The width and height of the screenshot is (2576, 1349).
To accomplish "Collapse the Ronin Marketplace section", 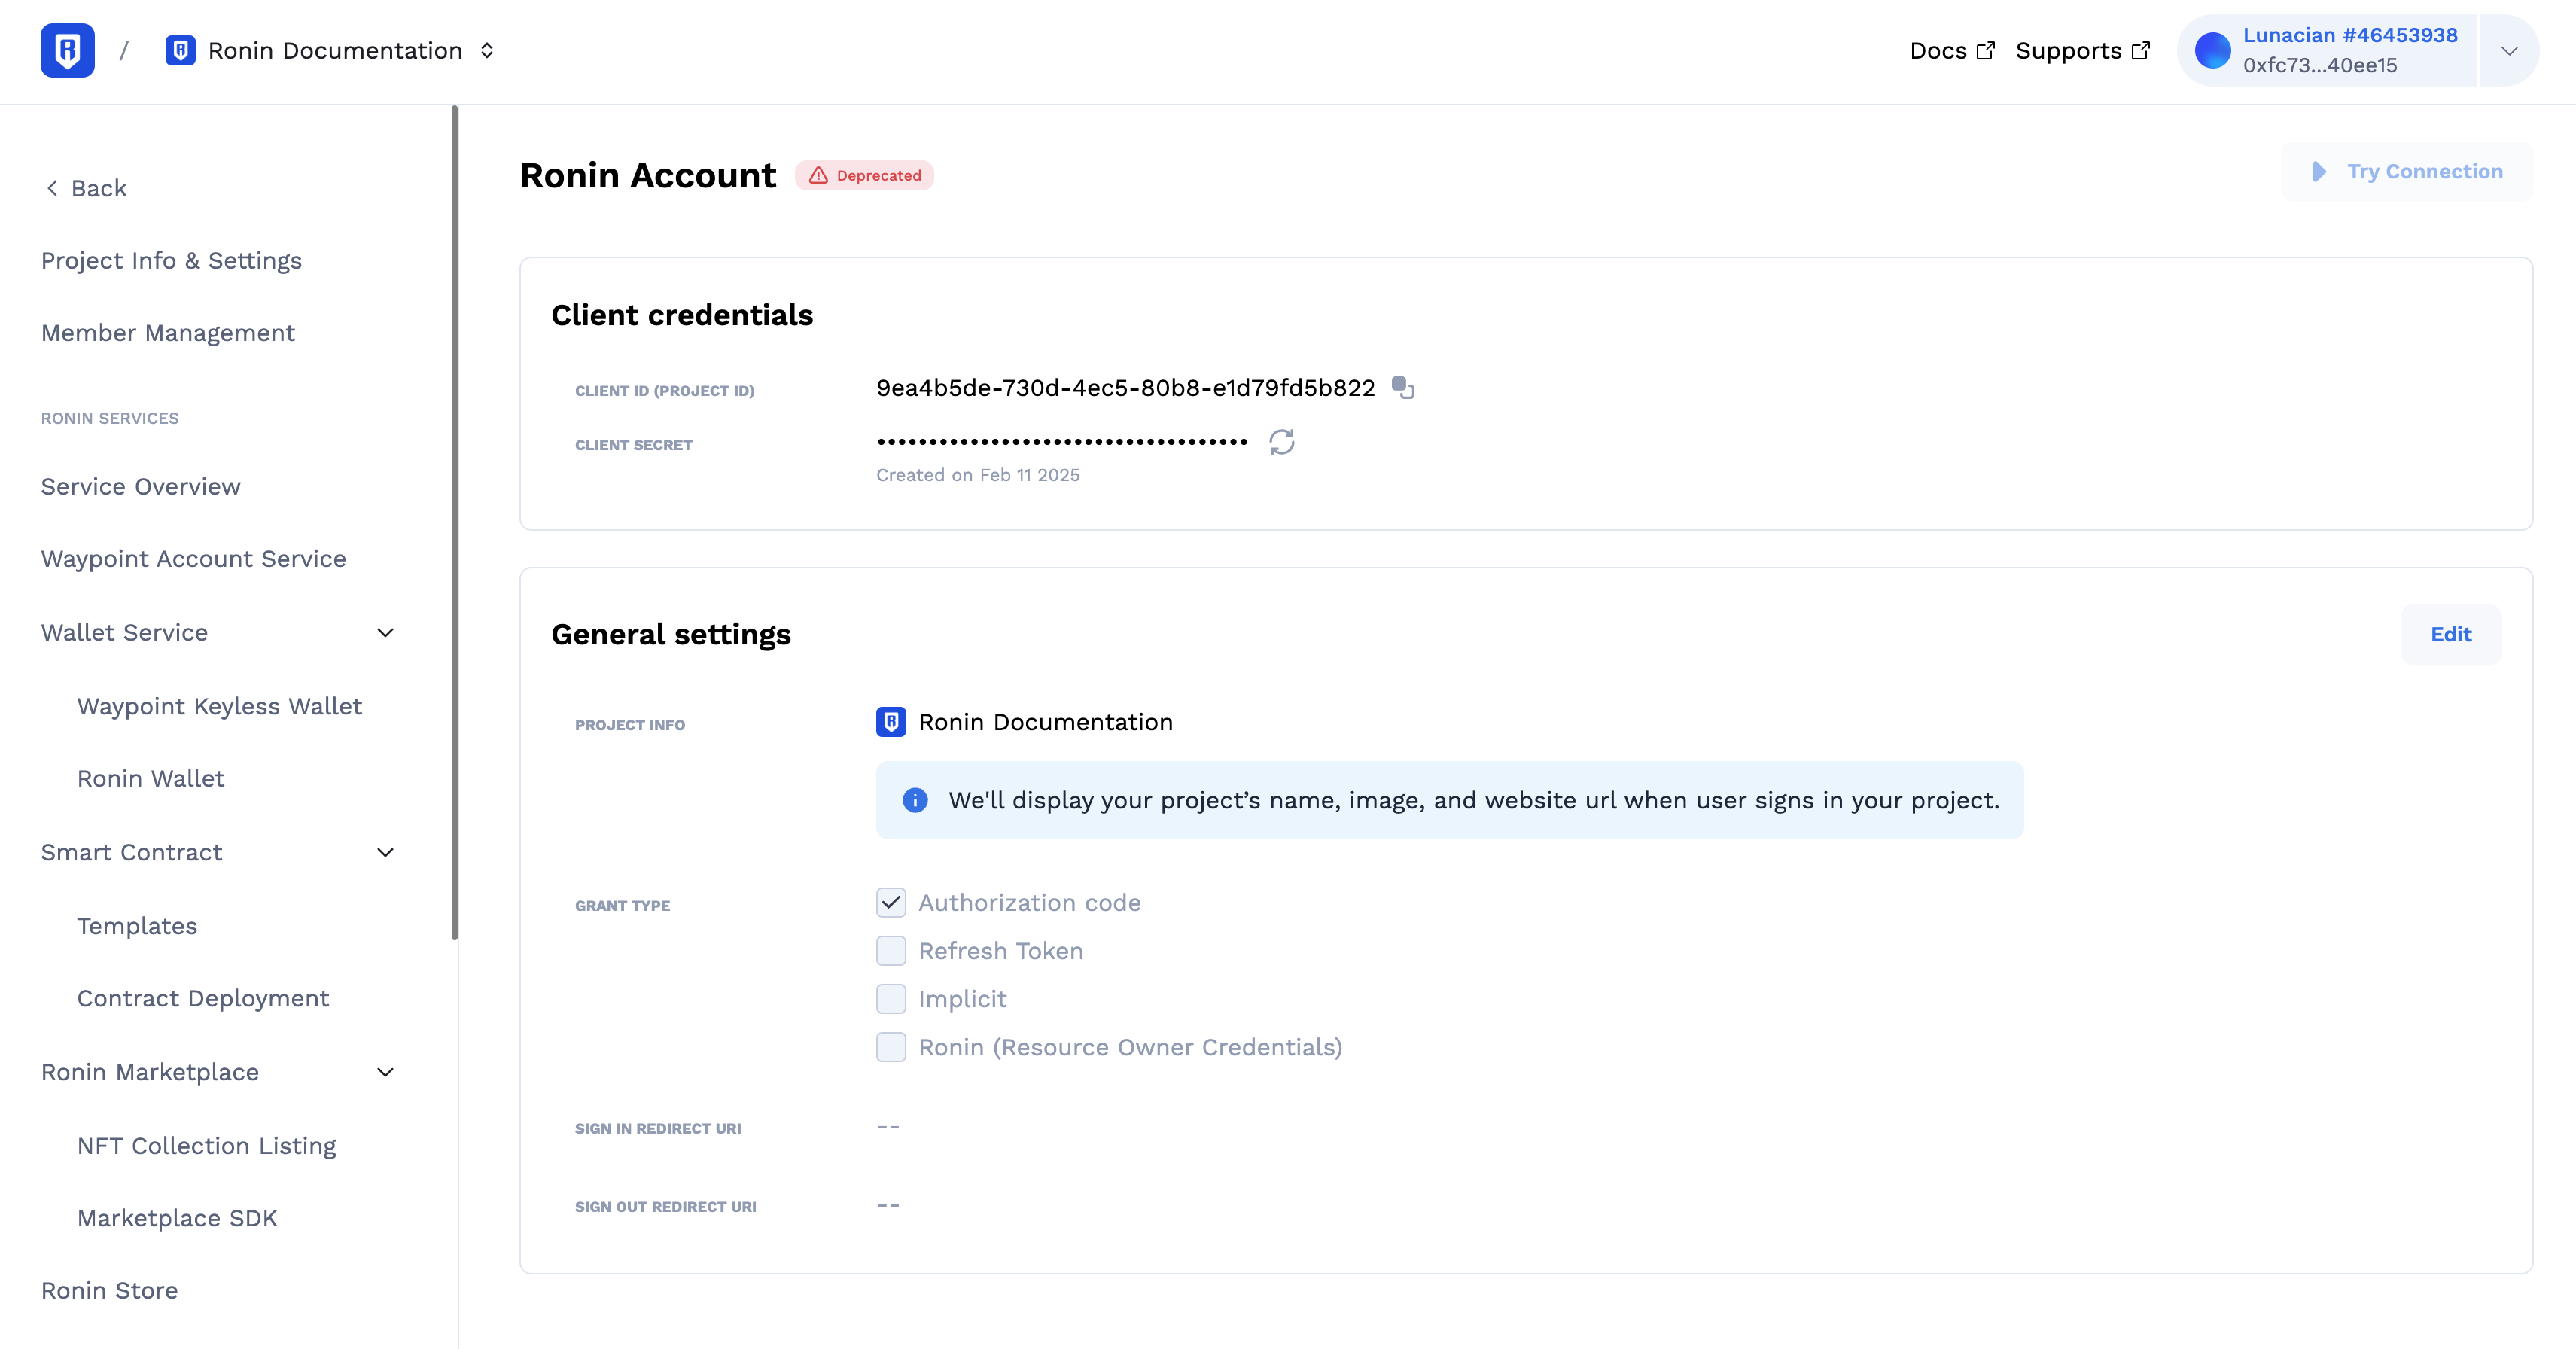I will (x=385, y=1072).
